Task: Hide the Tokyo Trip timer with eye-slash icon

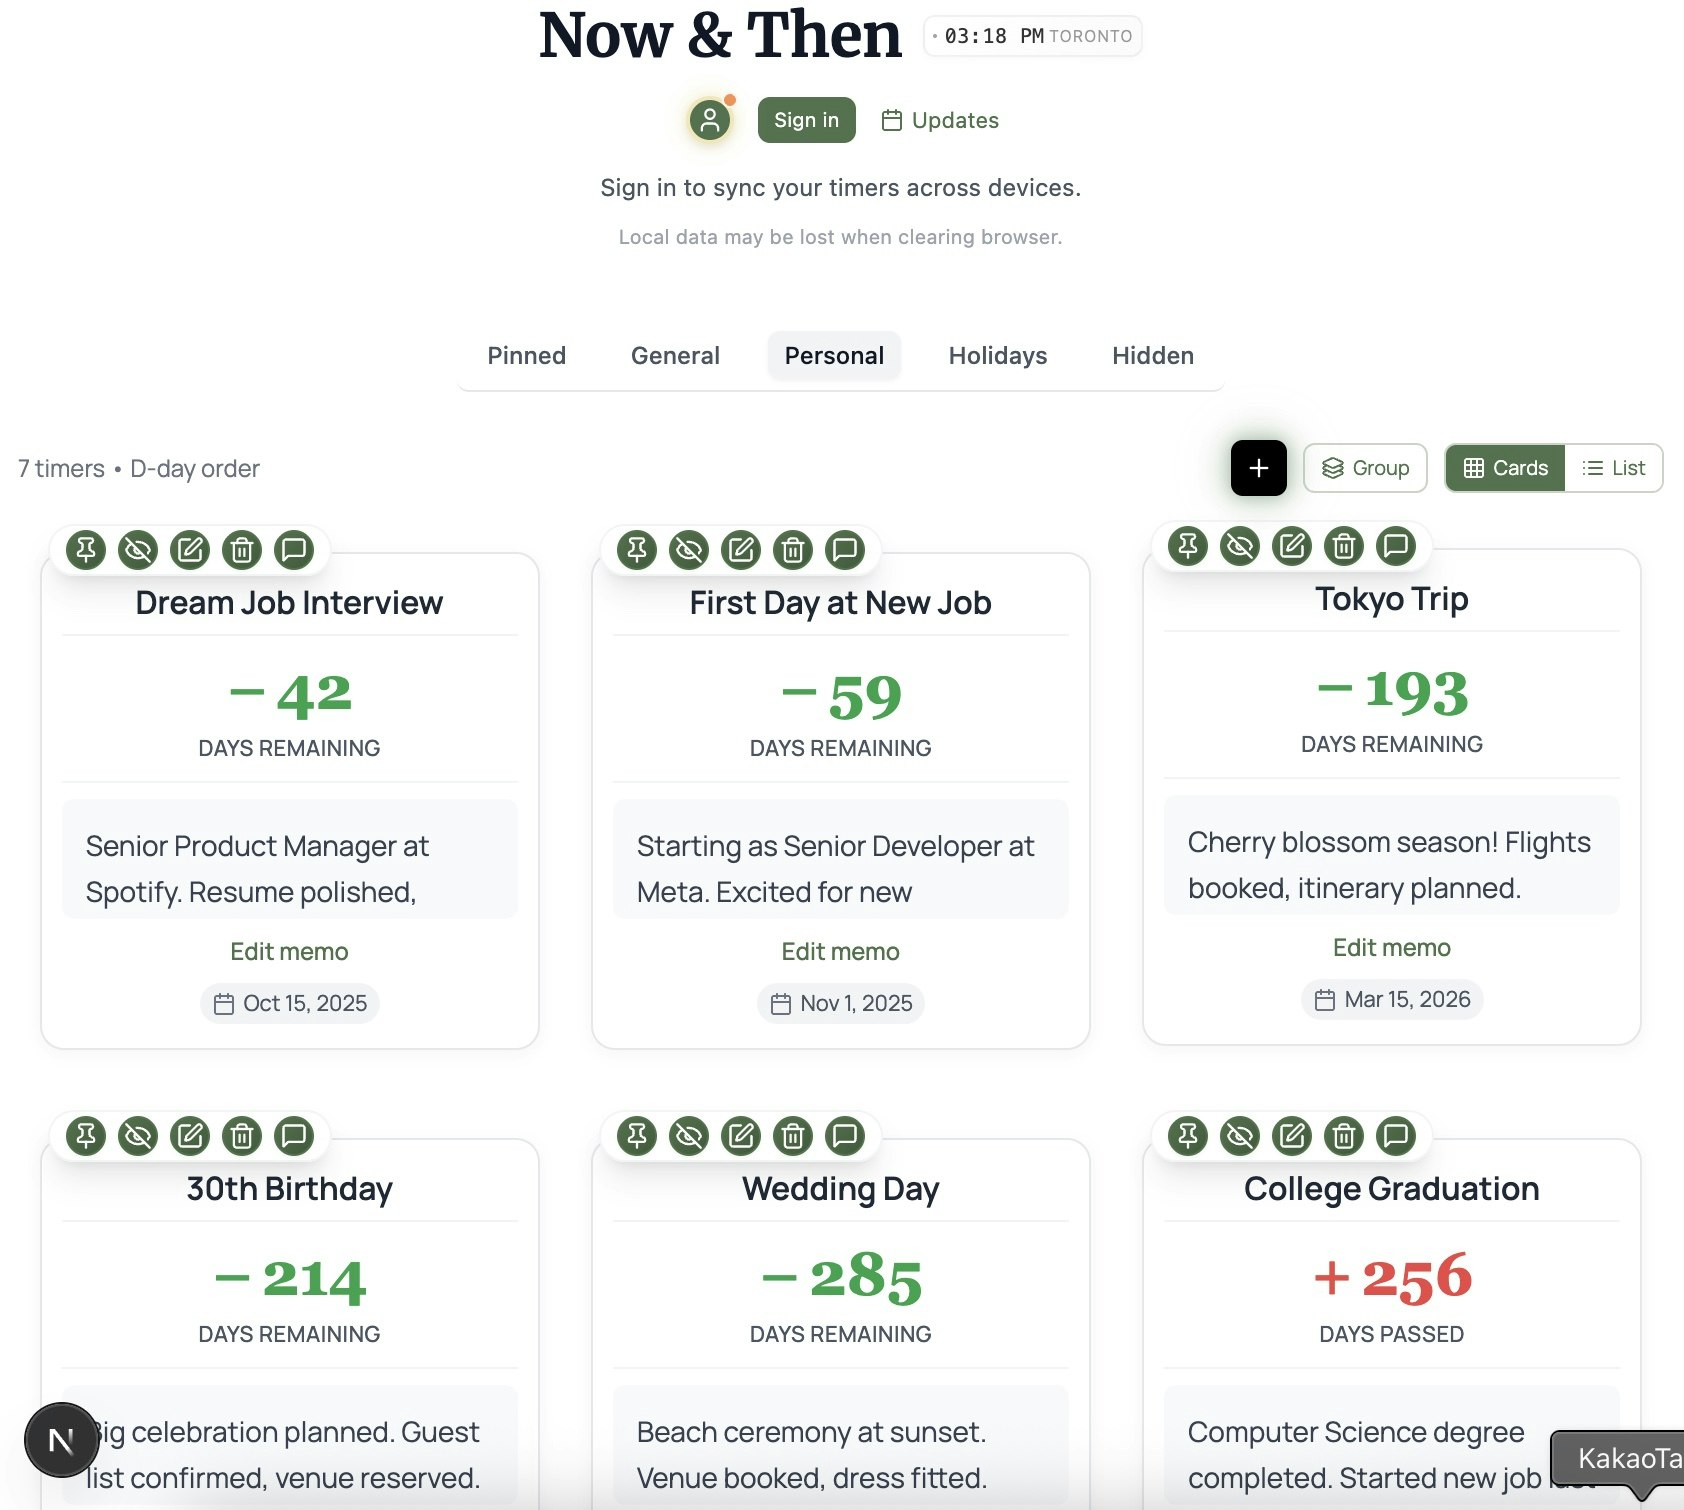Action: tap(1238, 546)
